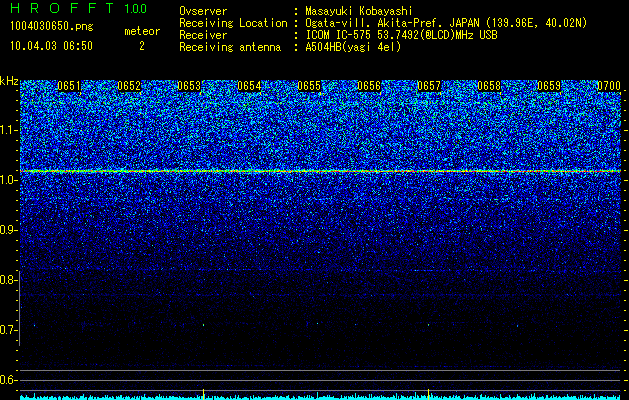Click the 1.0 frequency axis label
The image size is (629, 400).
[x=7, y=180]
